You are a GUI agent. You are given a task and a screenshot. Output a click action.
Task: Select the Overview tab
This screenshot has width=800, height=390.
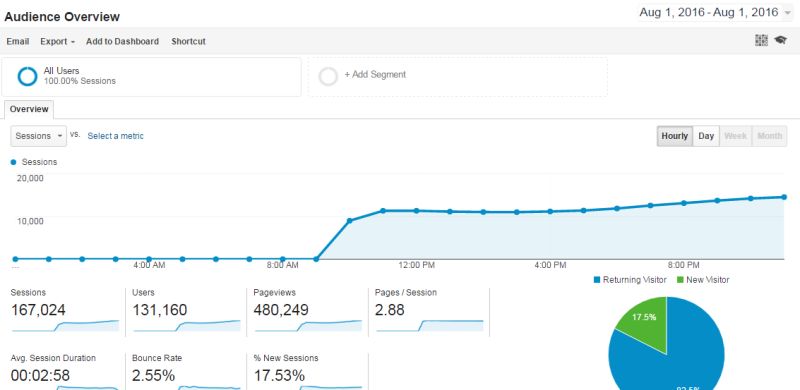click(x=29, y=109)
